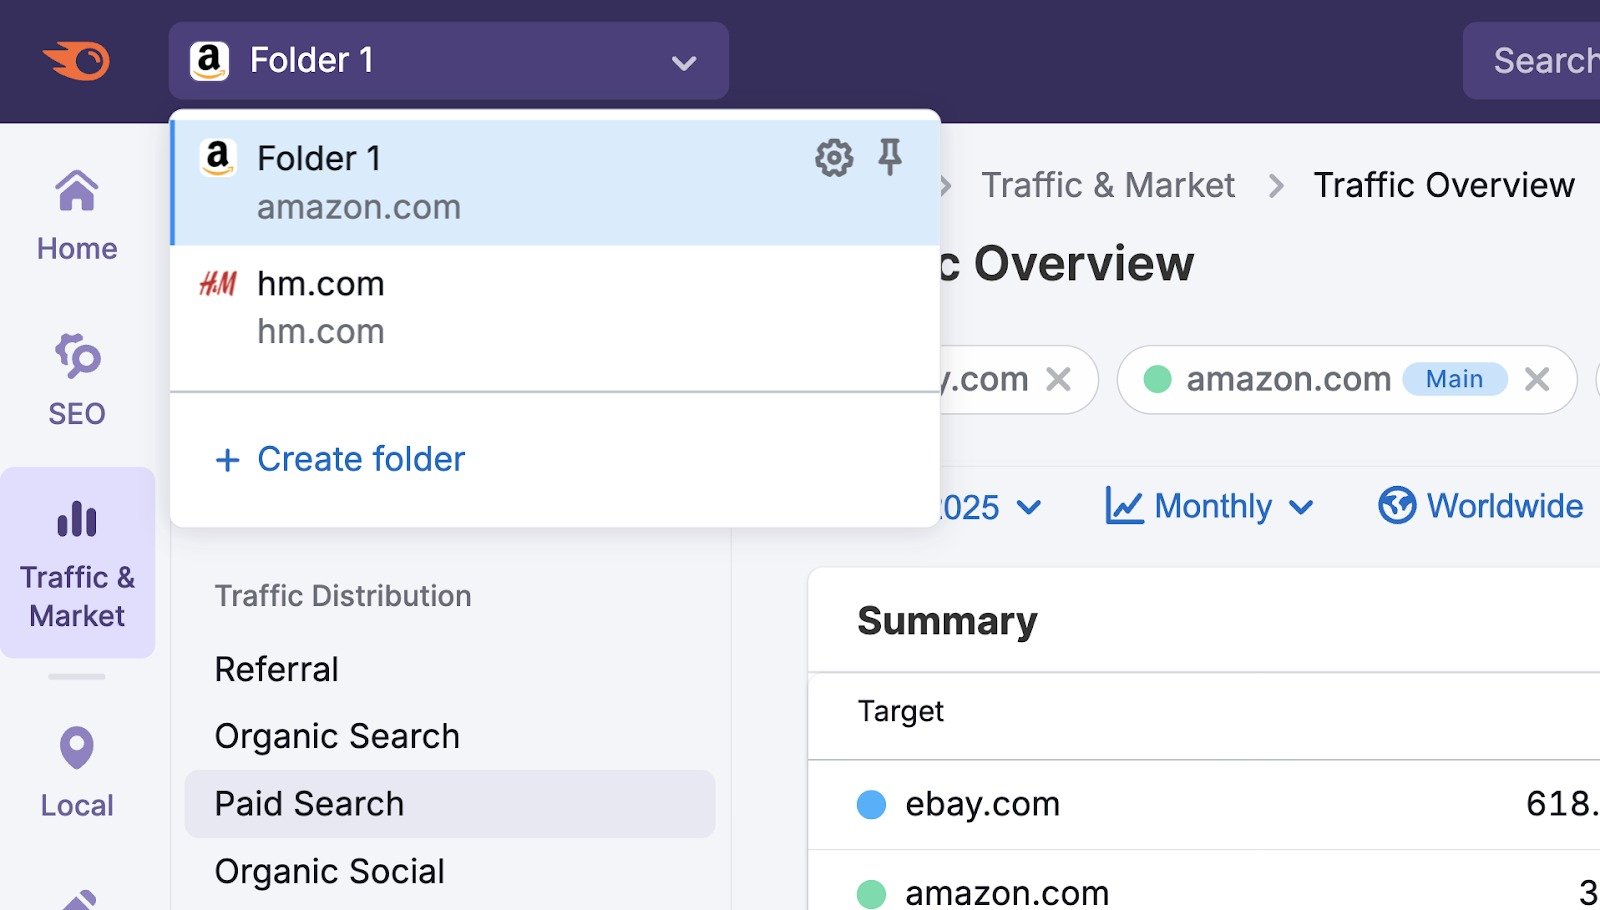Select the Home icon in sidebar

pos(76,190)
